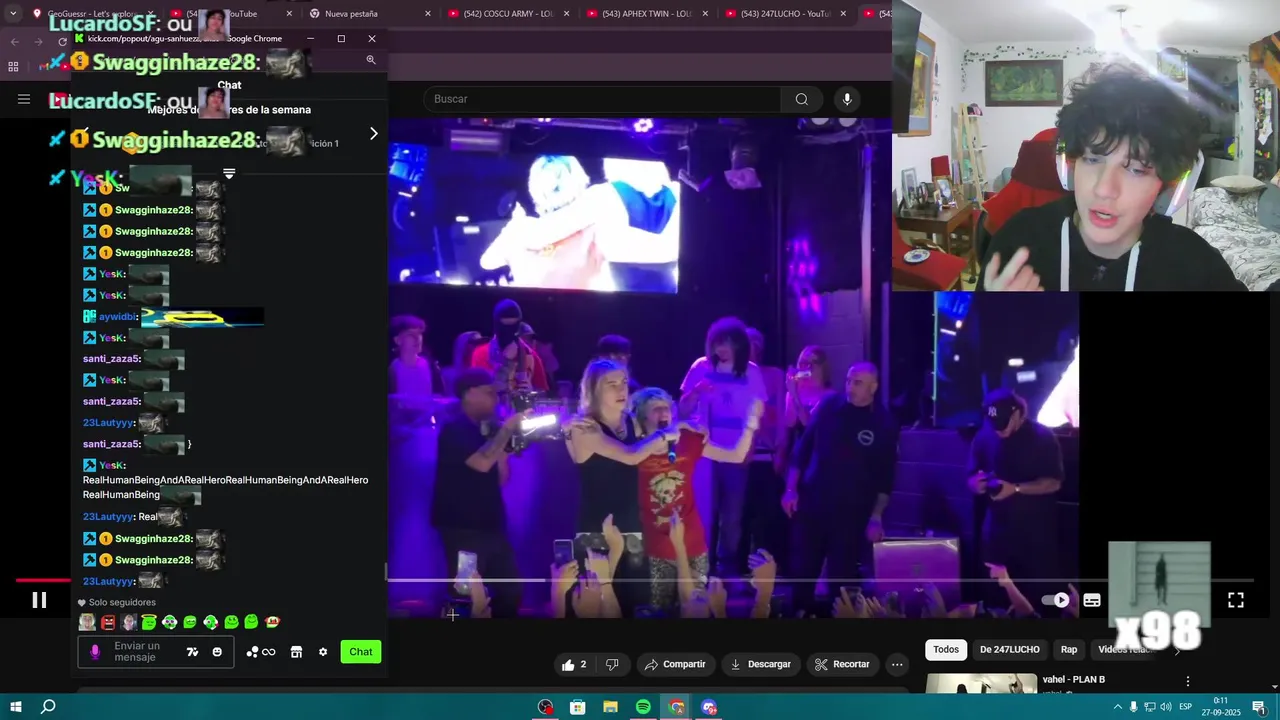This screenshot has height=720, width=1280.
Task: Click the Recortar clip button
Action: click(x=842, y=664)
